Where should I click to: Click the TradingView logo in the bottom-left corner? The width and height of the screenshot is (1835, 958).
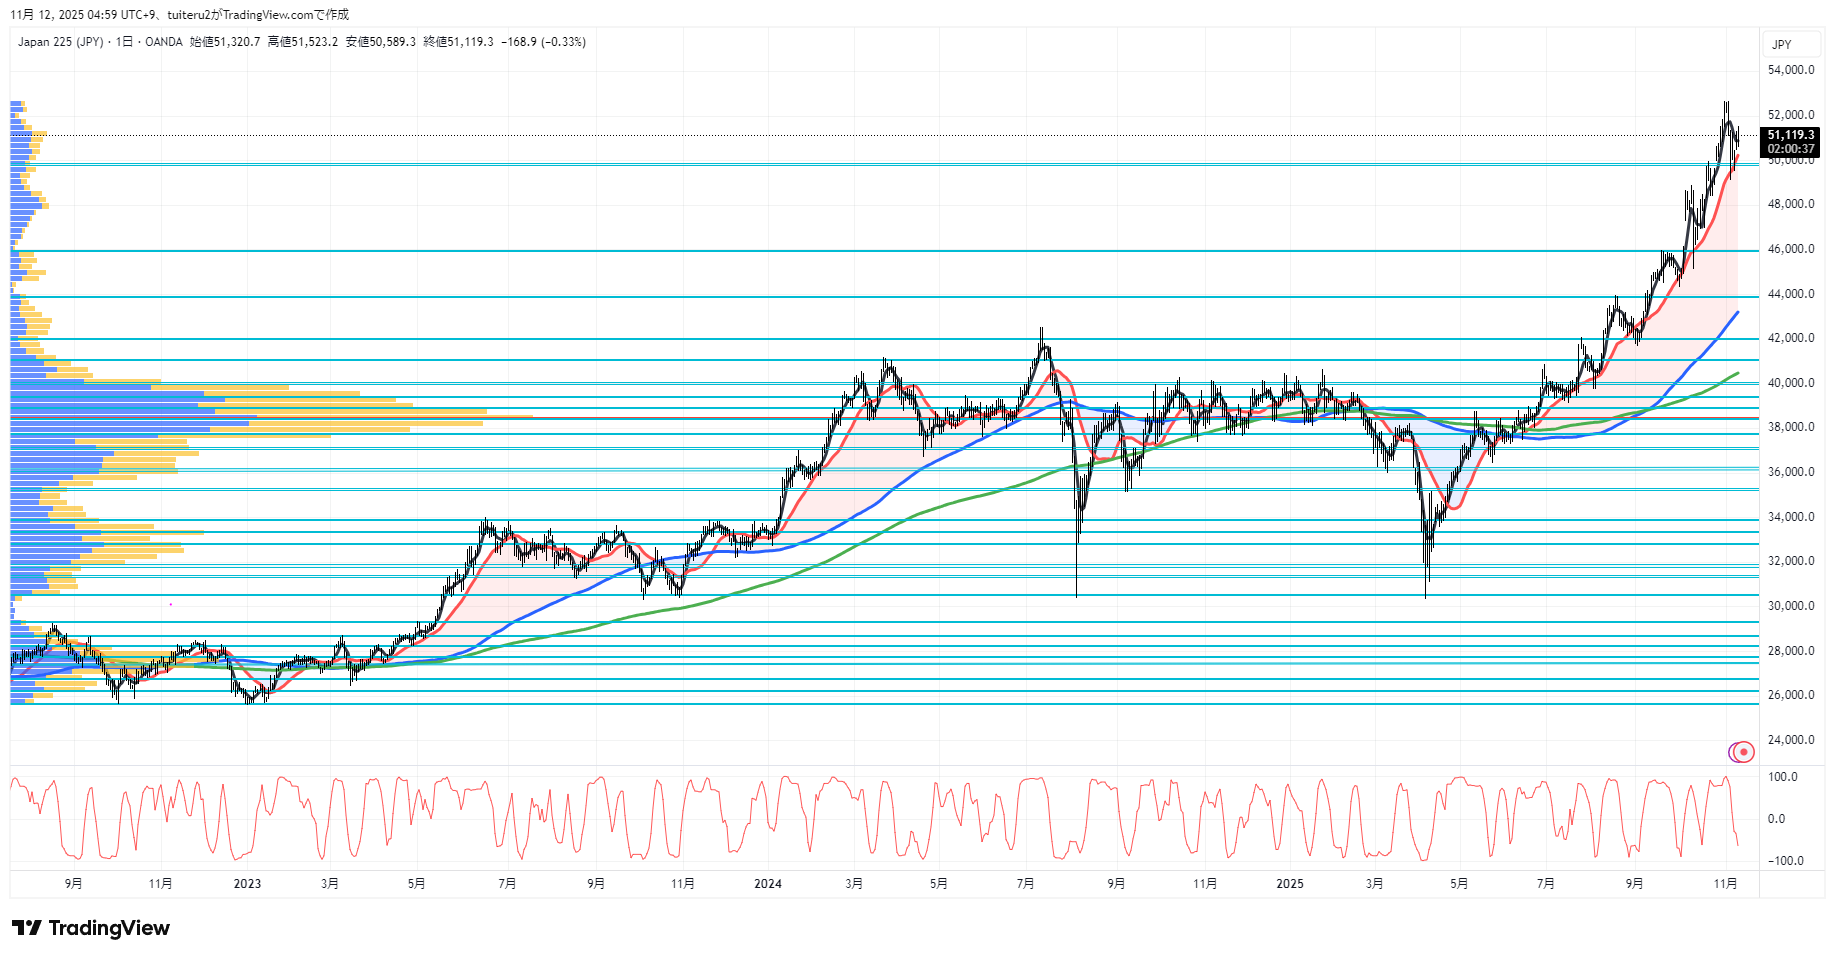coord(91,928)
